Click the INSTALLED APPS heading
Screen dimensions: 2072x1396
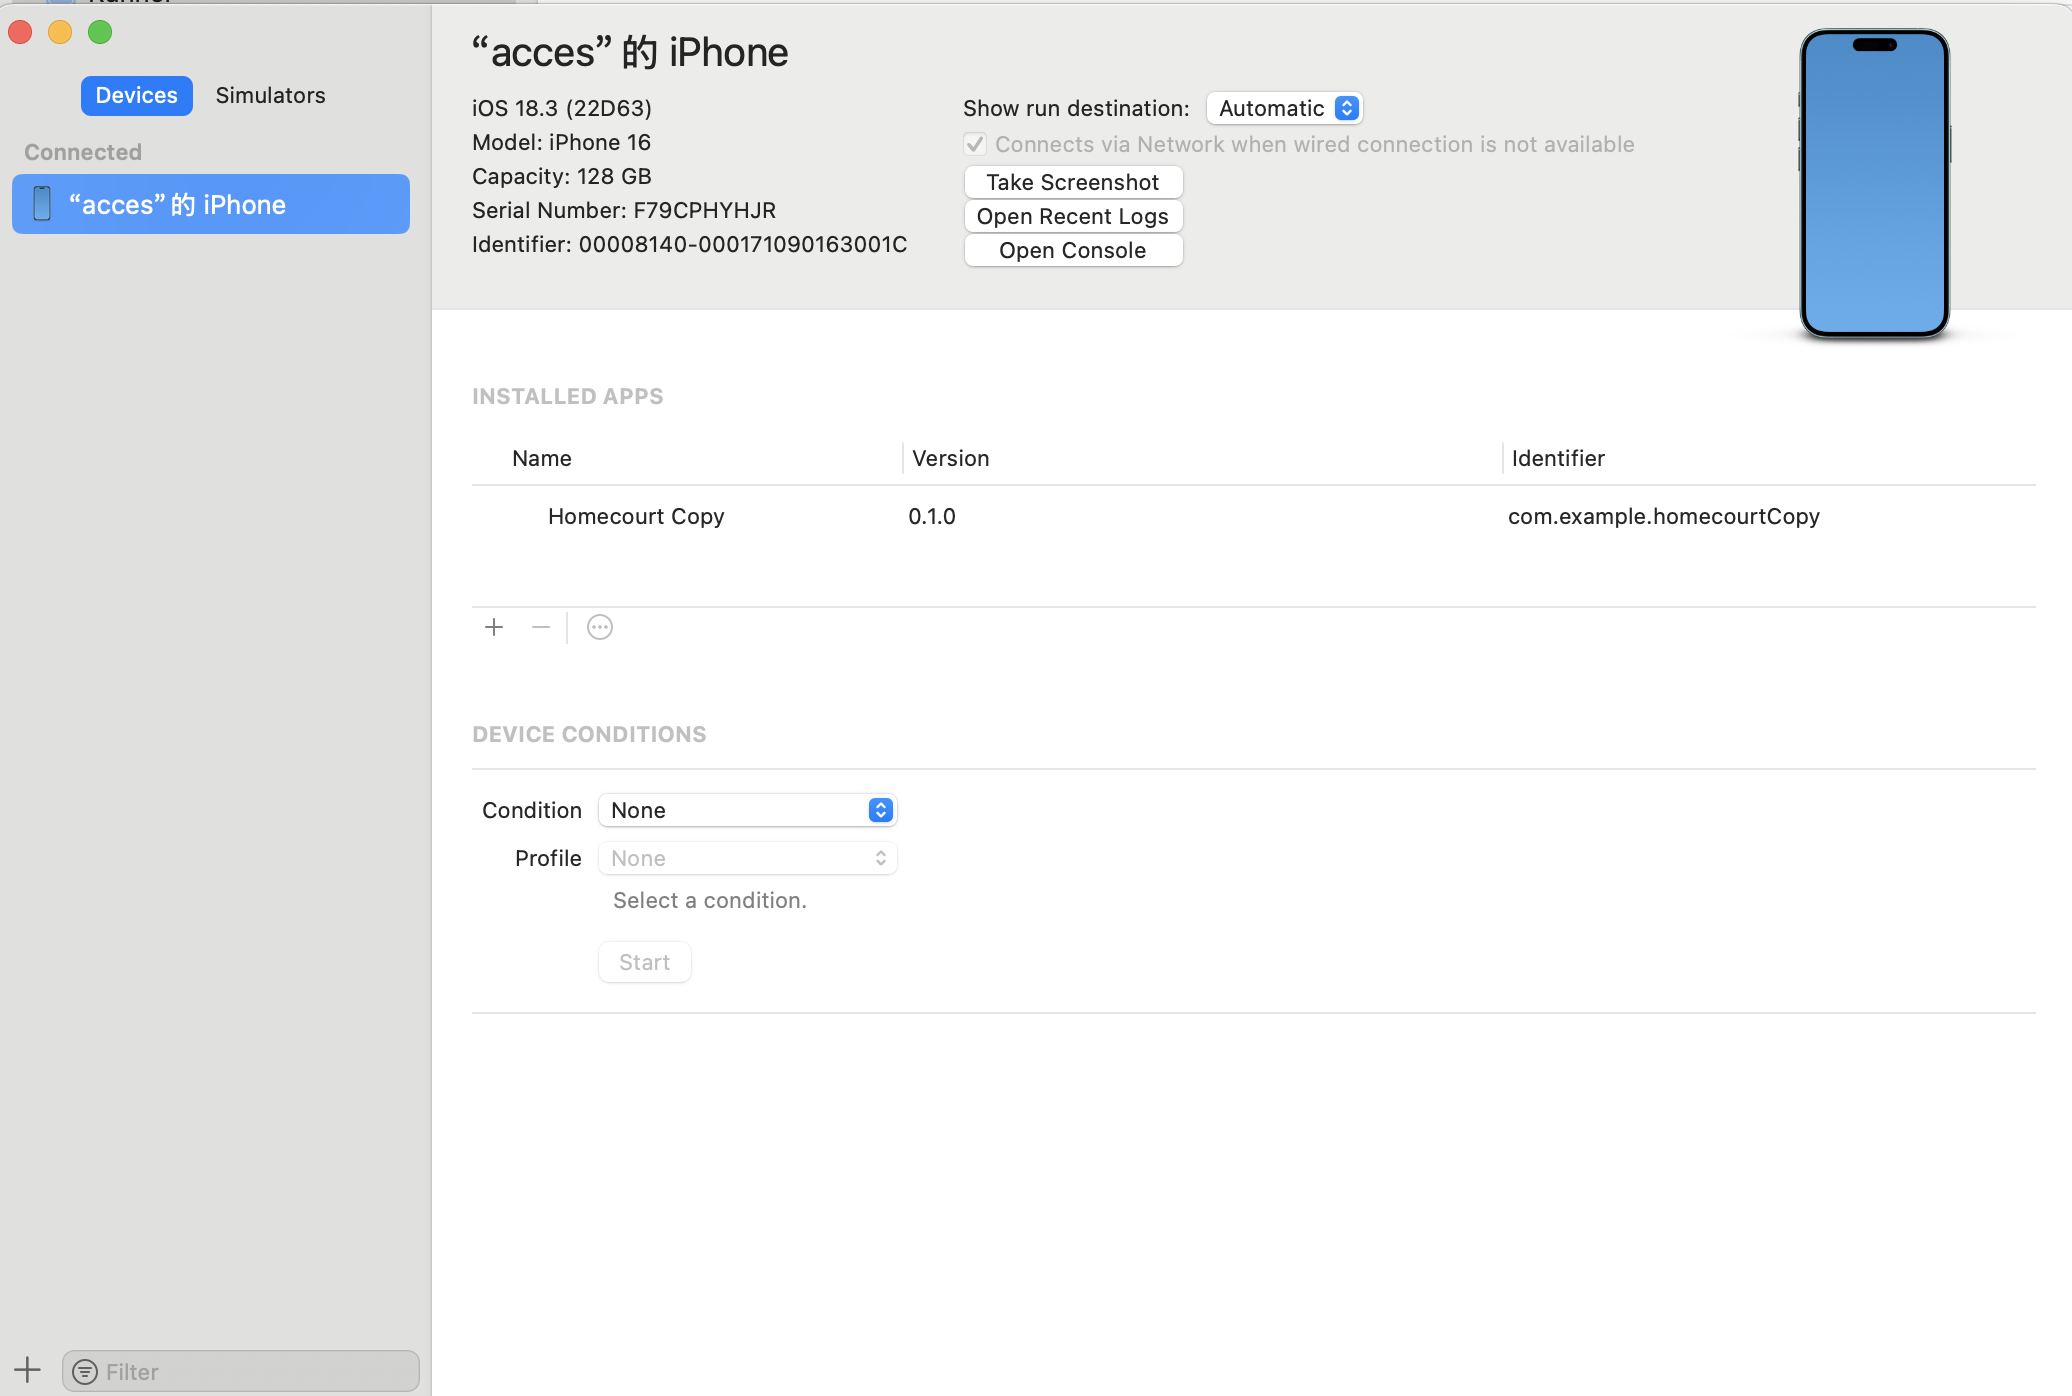pyautogui.click(x=567, y=396)
